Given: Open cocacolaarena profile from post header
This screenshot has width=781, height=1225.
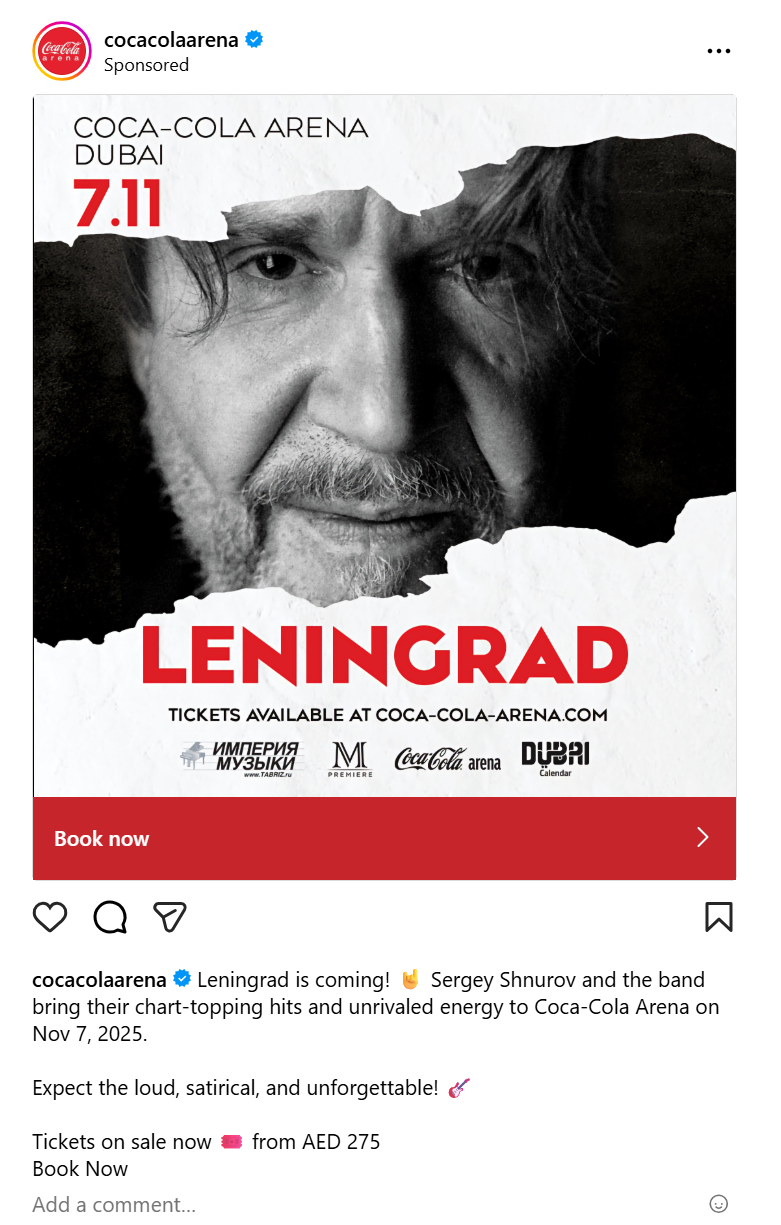Looking at the screenshot, I should pyautogui.click(x=171, y=40).
